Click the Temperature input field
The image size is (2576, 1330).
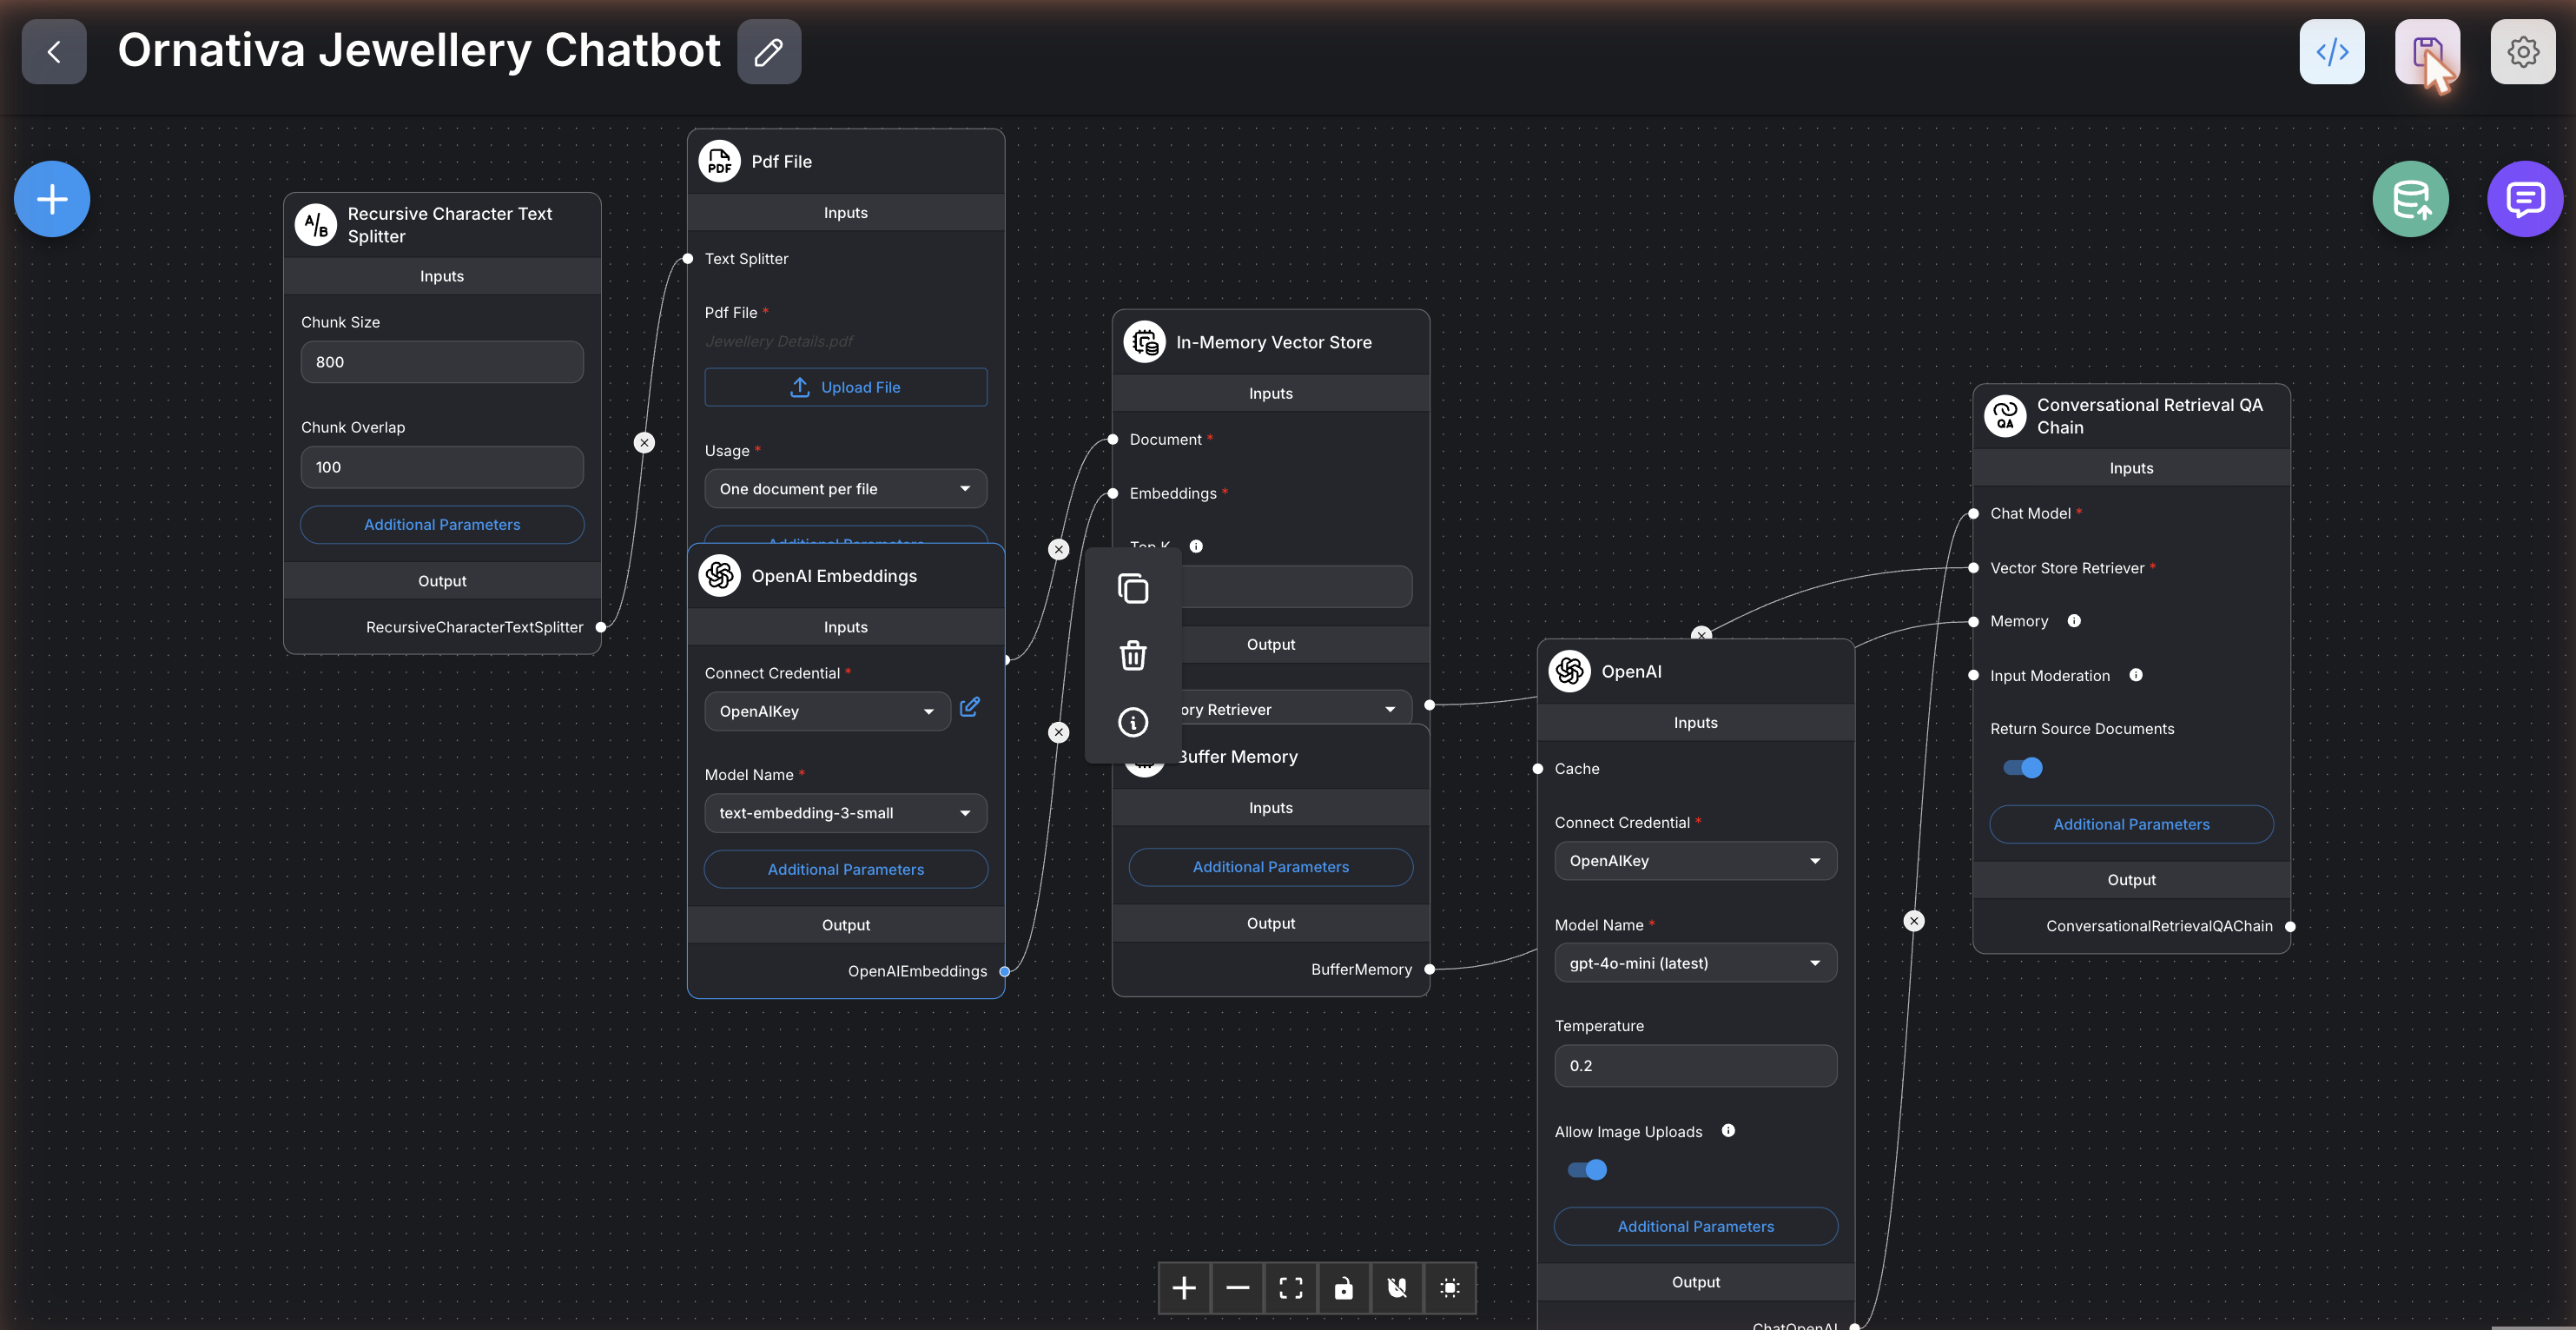pyautogui.click(x=1695, y=1066)
